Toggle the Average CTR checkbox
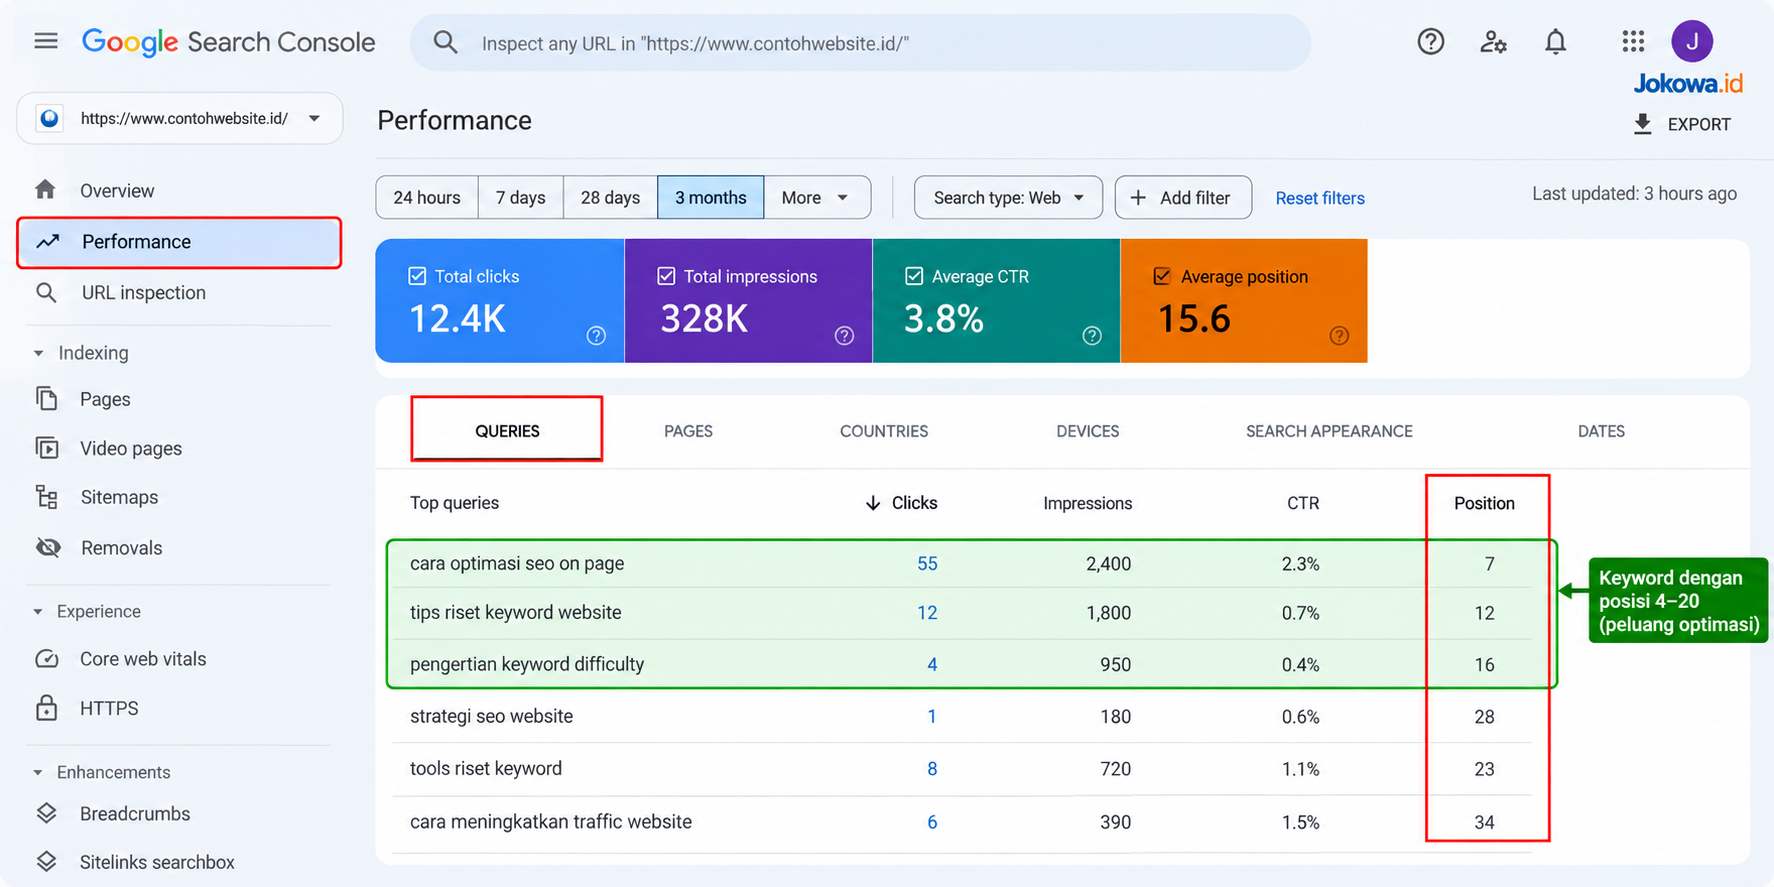Screen dimensions: 1774x887 (x=914, y=276)
